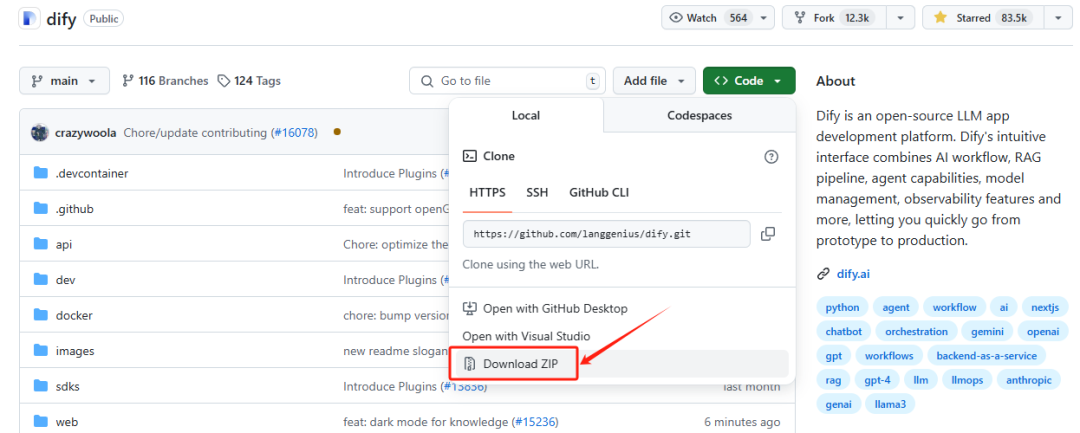Click the Clone help question mark icon
This screenshot has width=1080, height=433.
[x=771, y=157]
